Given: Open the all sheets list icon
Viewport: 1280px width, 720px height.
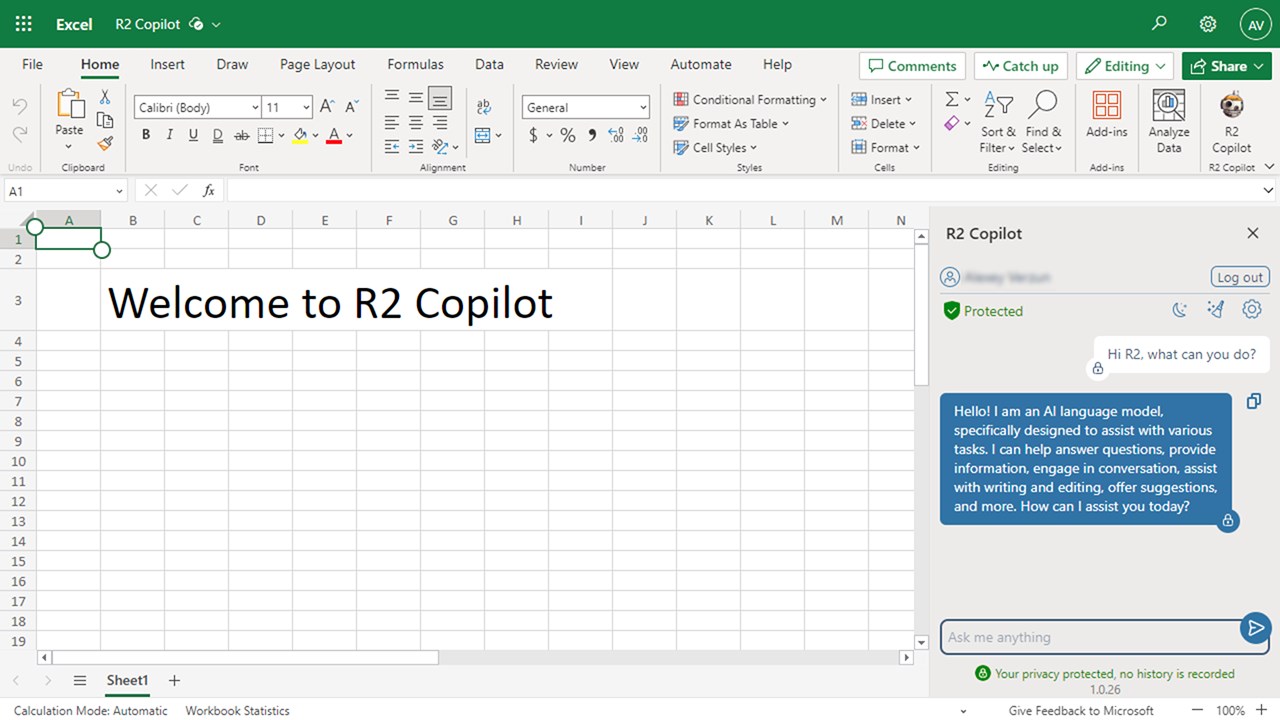Looking at the screenshot, I should (x=80, y=681).
